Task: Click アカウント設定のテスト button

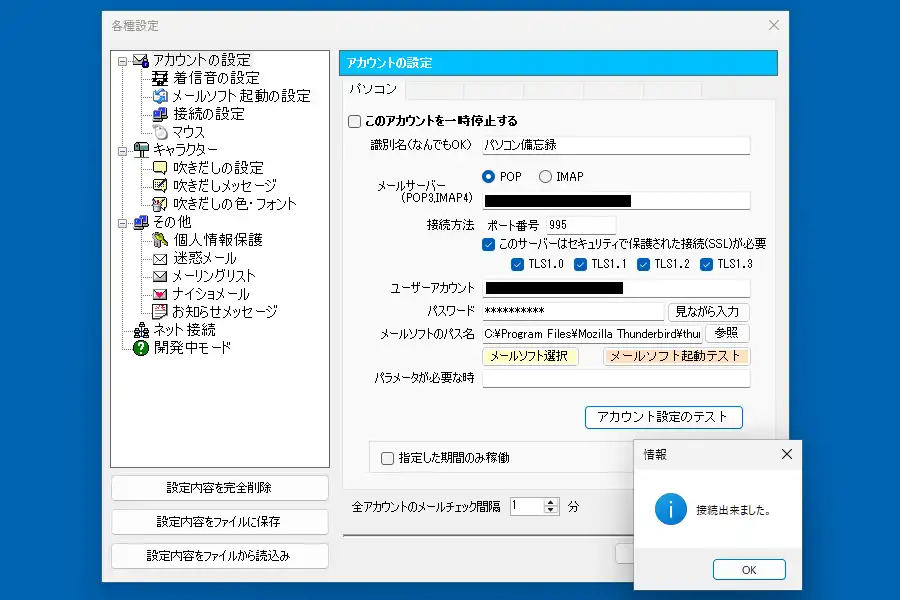Action: (x=664, y=417)
